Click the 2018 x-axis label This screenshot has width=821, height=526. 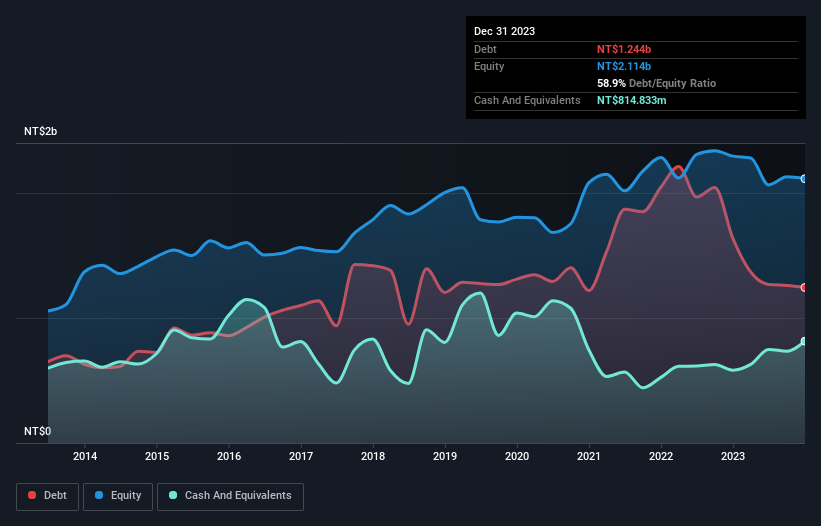click(x=373, y=456)
